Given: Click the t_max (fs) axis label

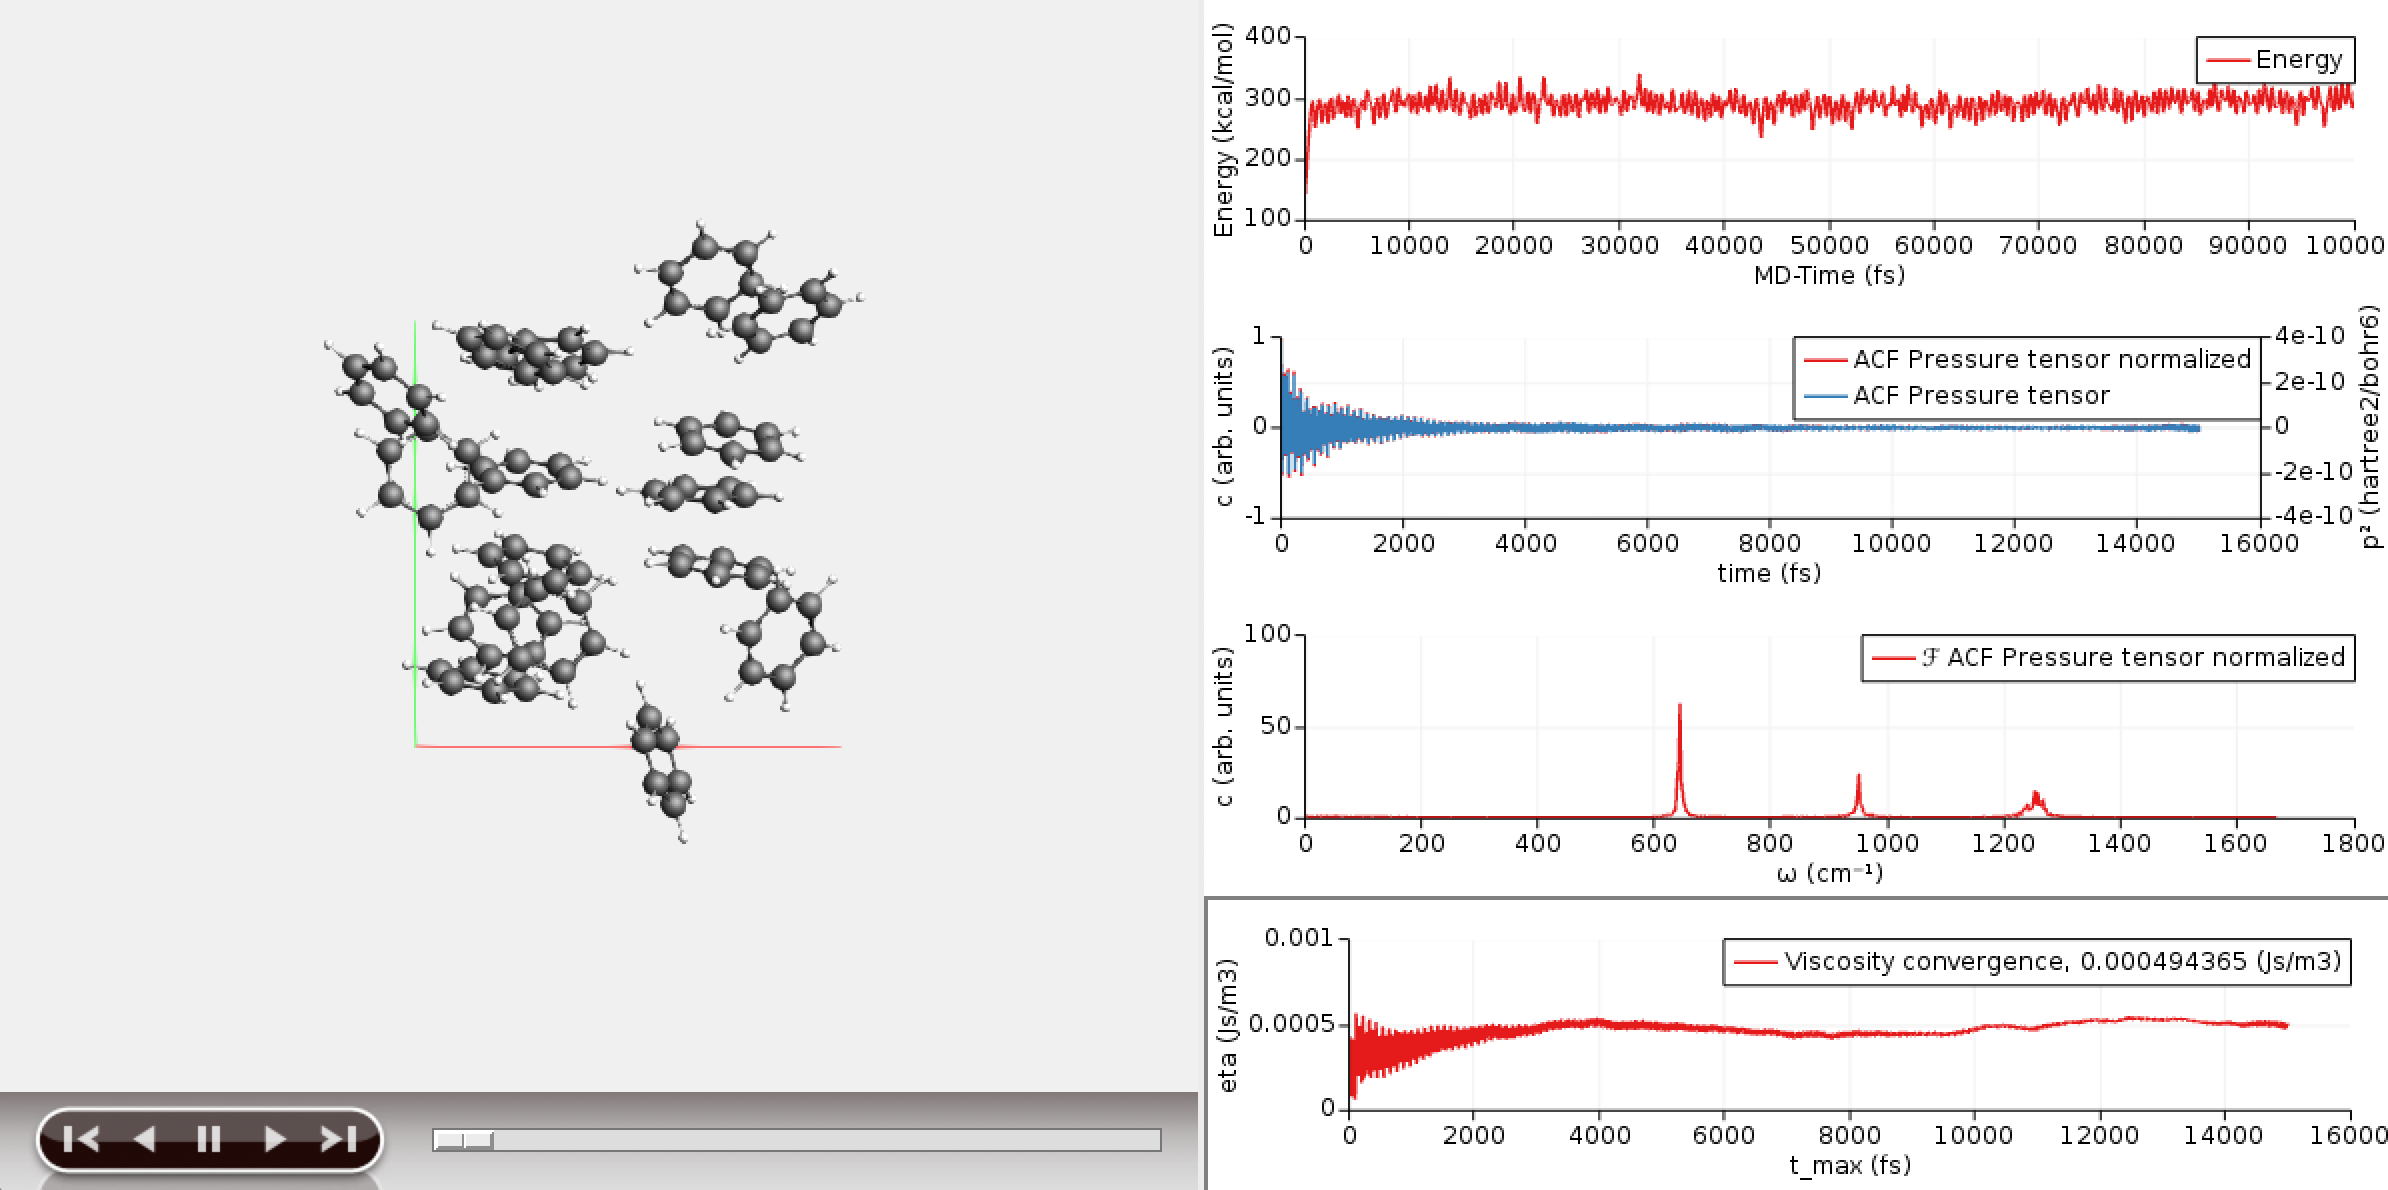Looking at the screenshot, I should pos(1849,1165).
